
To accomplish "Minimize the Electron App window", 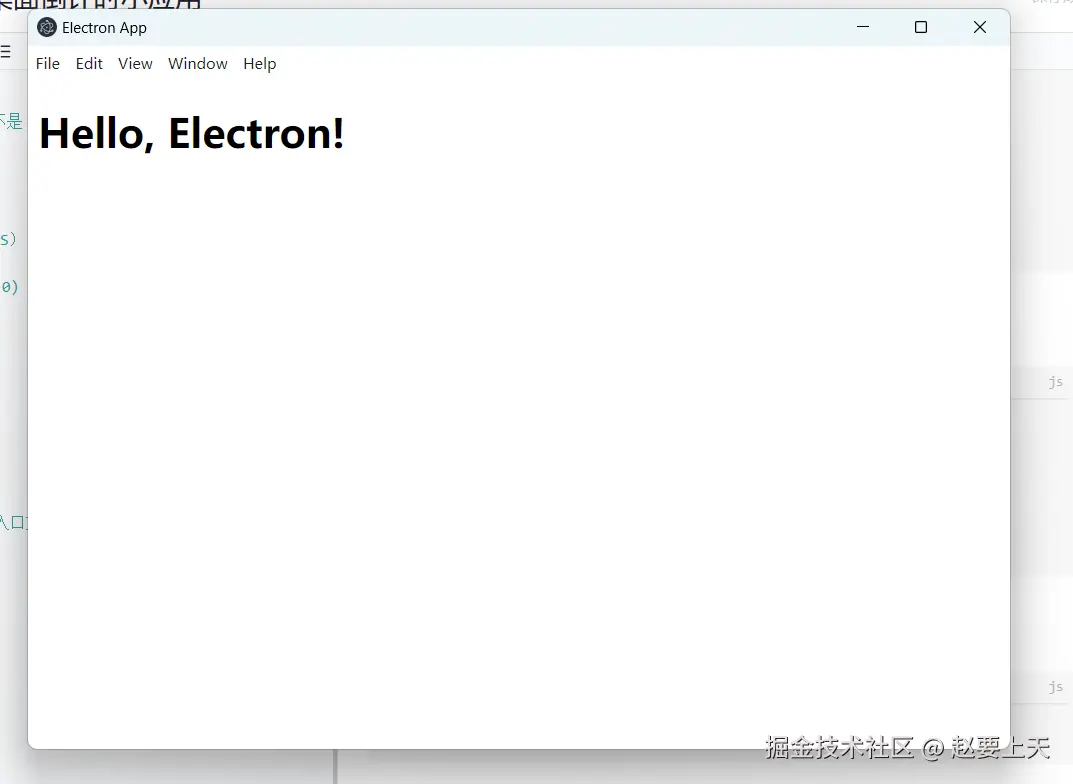I will tap(863, 27).
